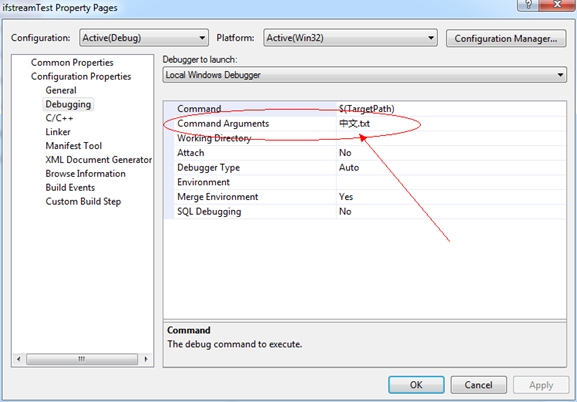This screenshot has width=577, height=402.
Task: Expand the Debugger to launch dropdown
Action: [x=364, y=75]
